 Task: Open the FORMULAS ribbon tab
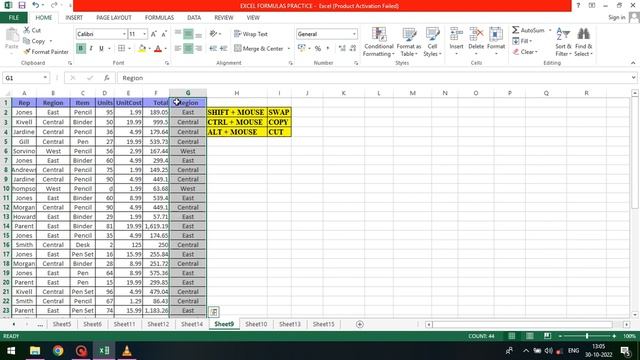(159, 18)
